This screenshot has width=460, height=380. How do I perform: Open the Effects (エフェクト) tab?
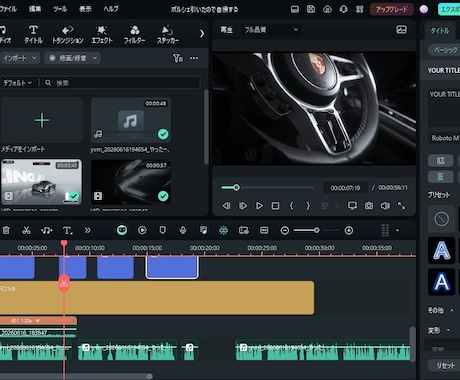click(x=102, y=35)
